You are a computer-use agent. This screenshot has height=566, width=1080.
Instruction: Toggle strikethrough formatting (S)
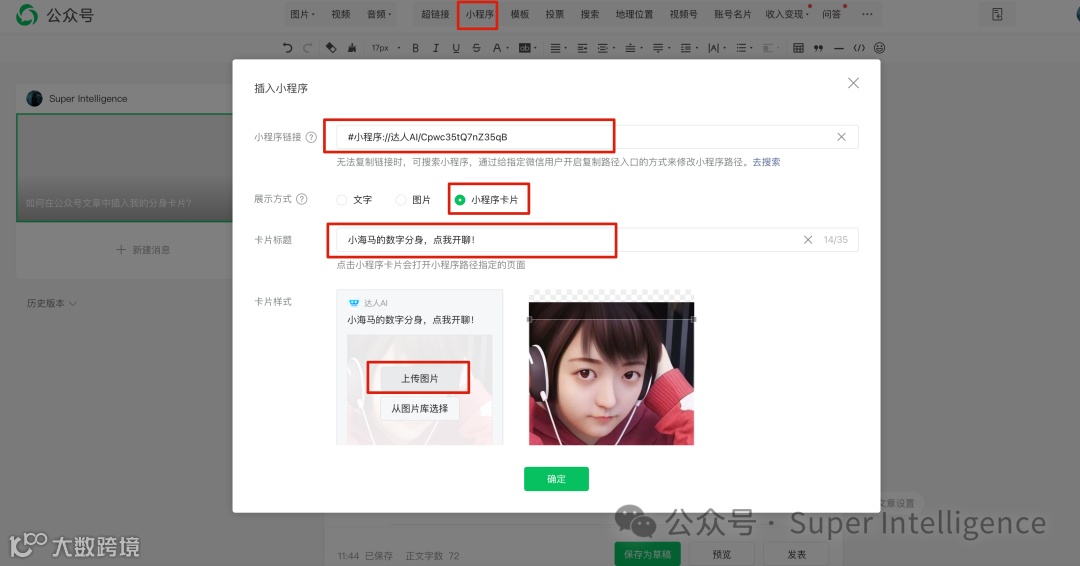tap(476, 48)
